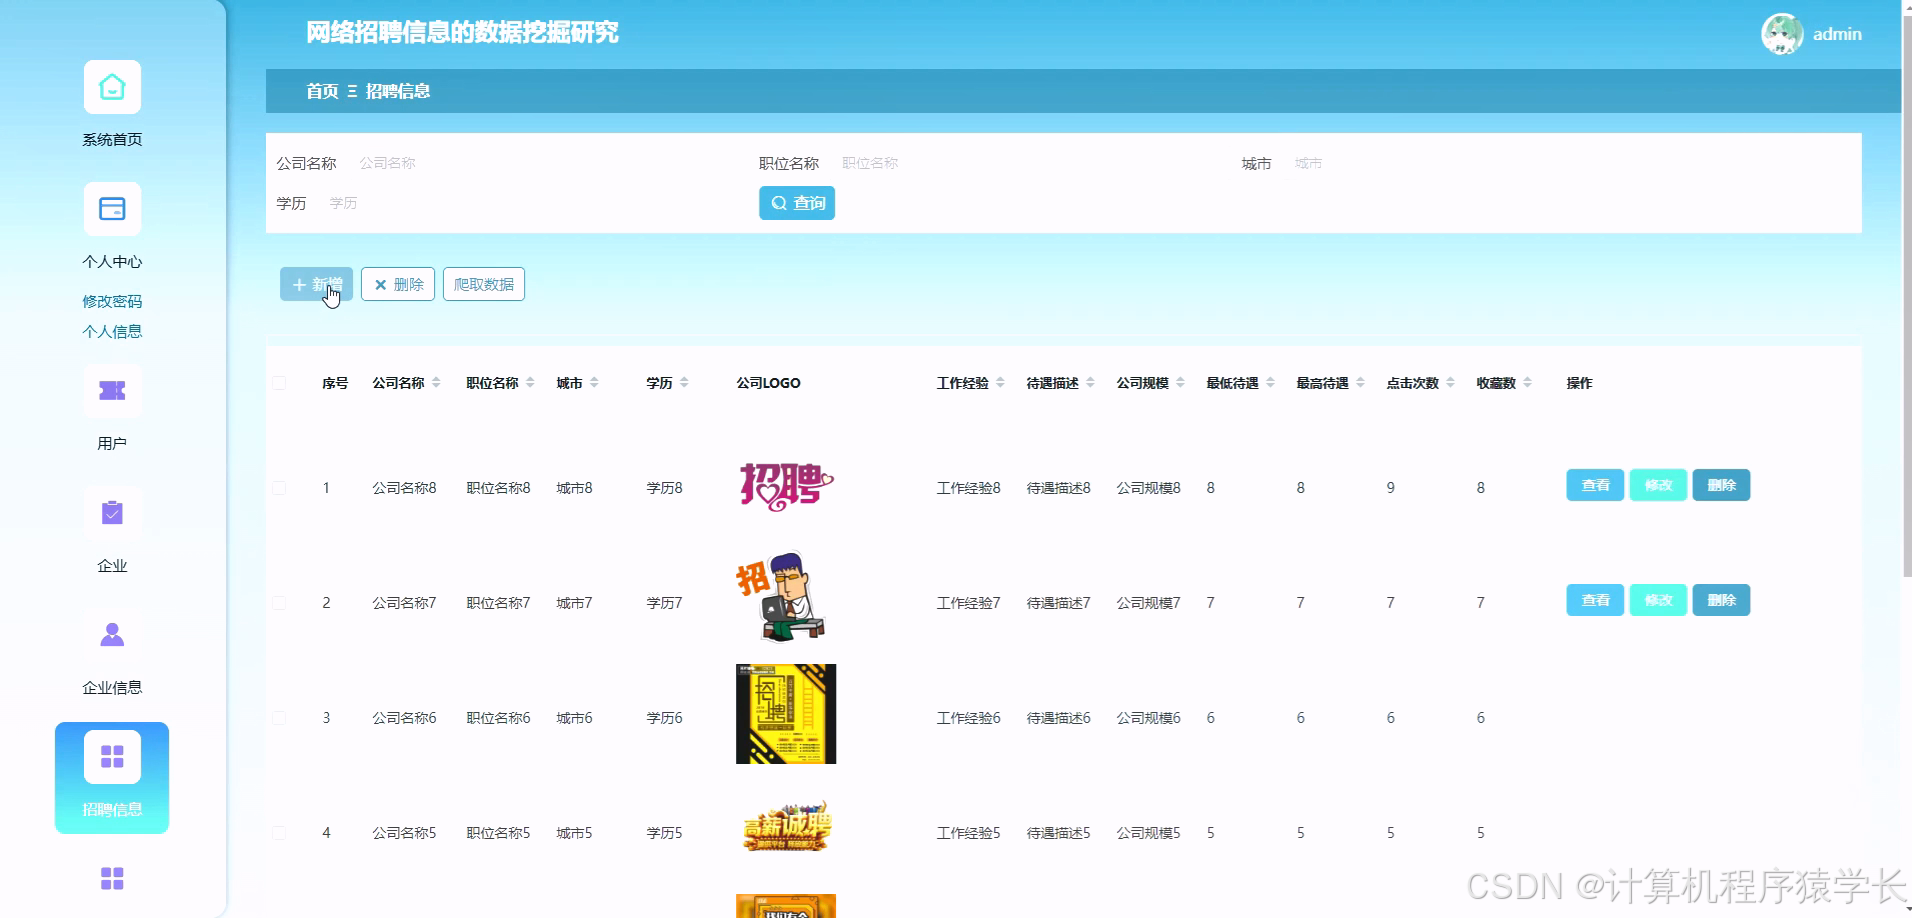Open 招聘信息 via its grid icon
Screen dimensions: 1912x918
(111, 757)
